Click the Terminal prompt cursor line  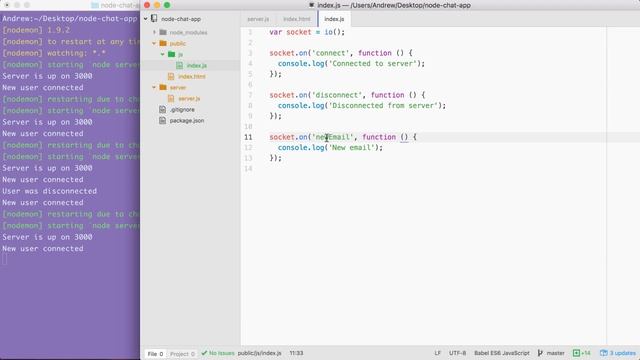(x=4, y=260)
